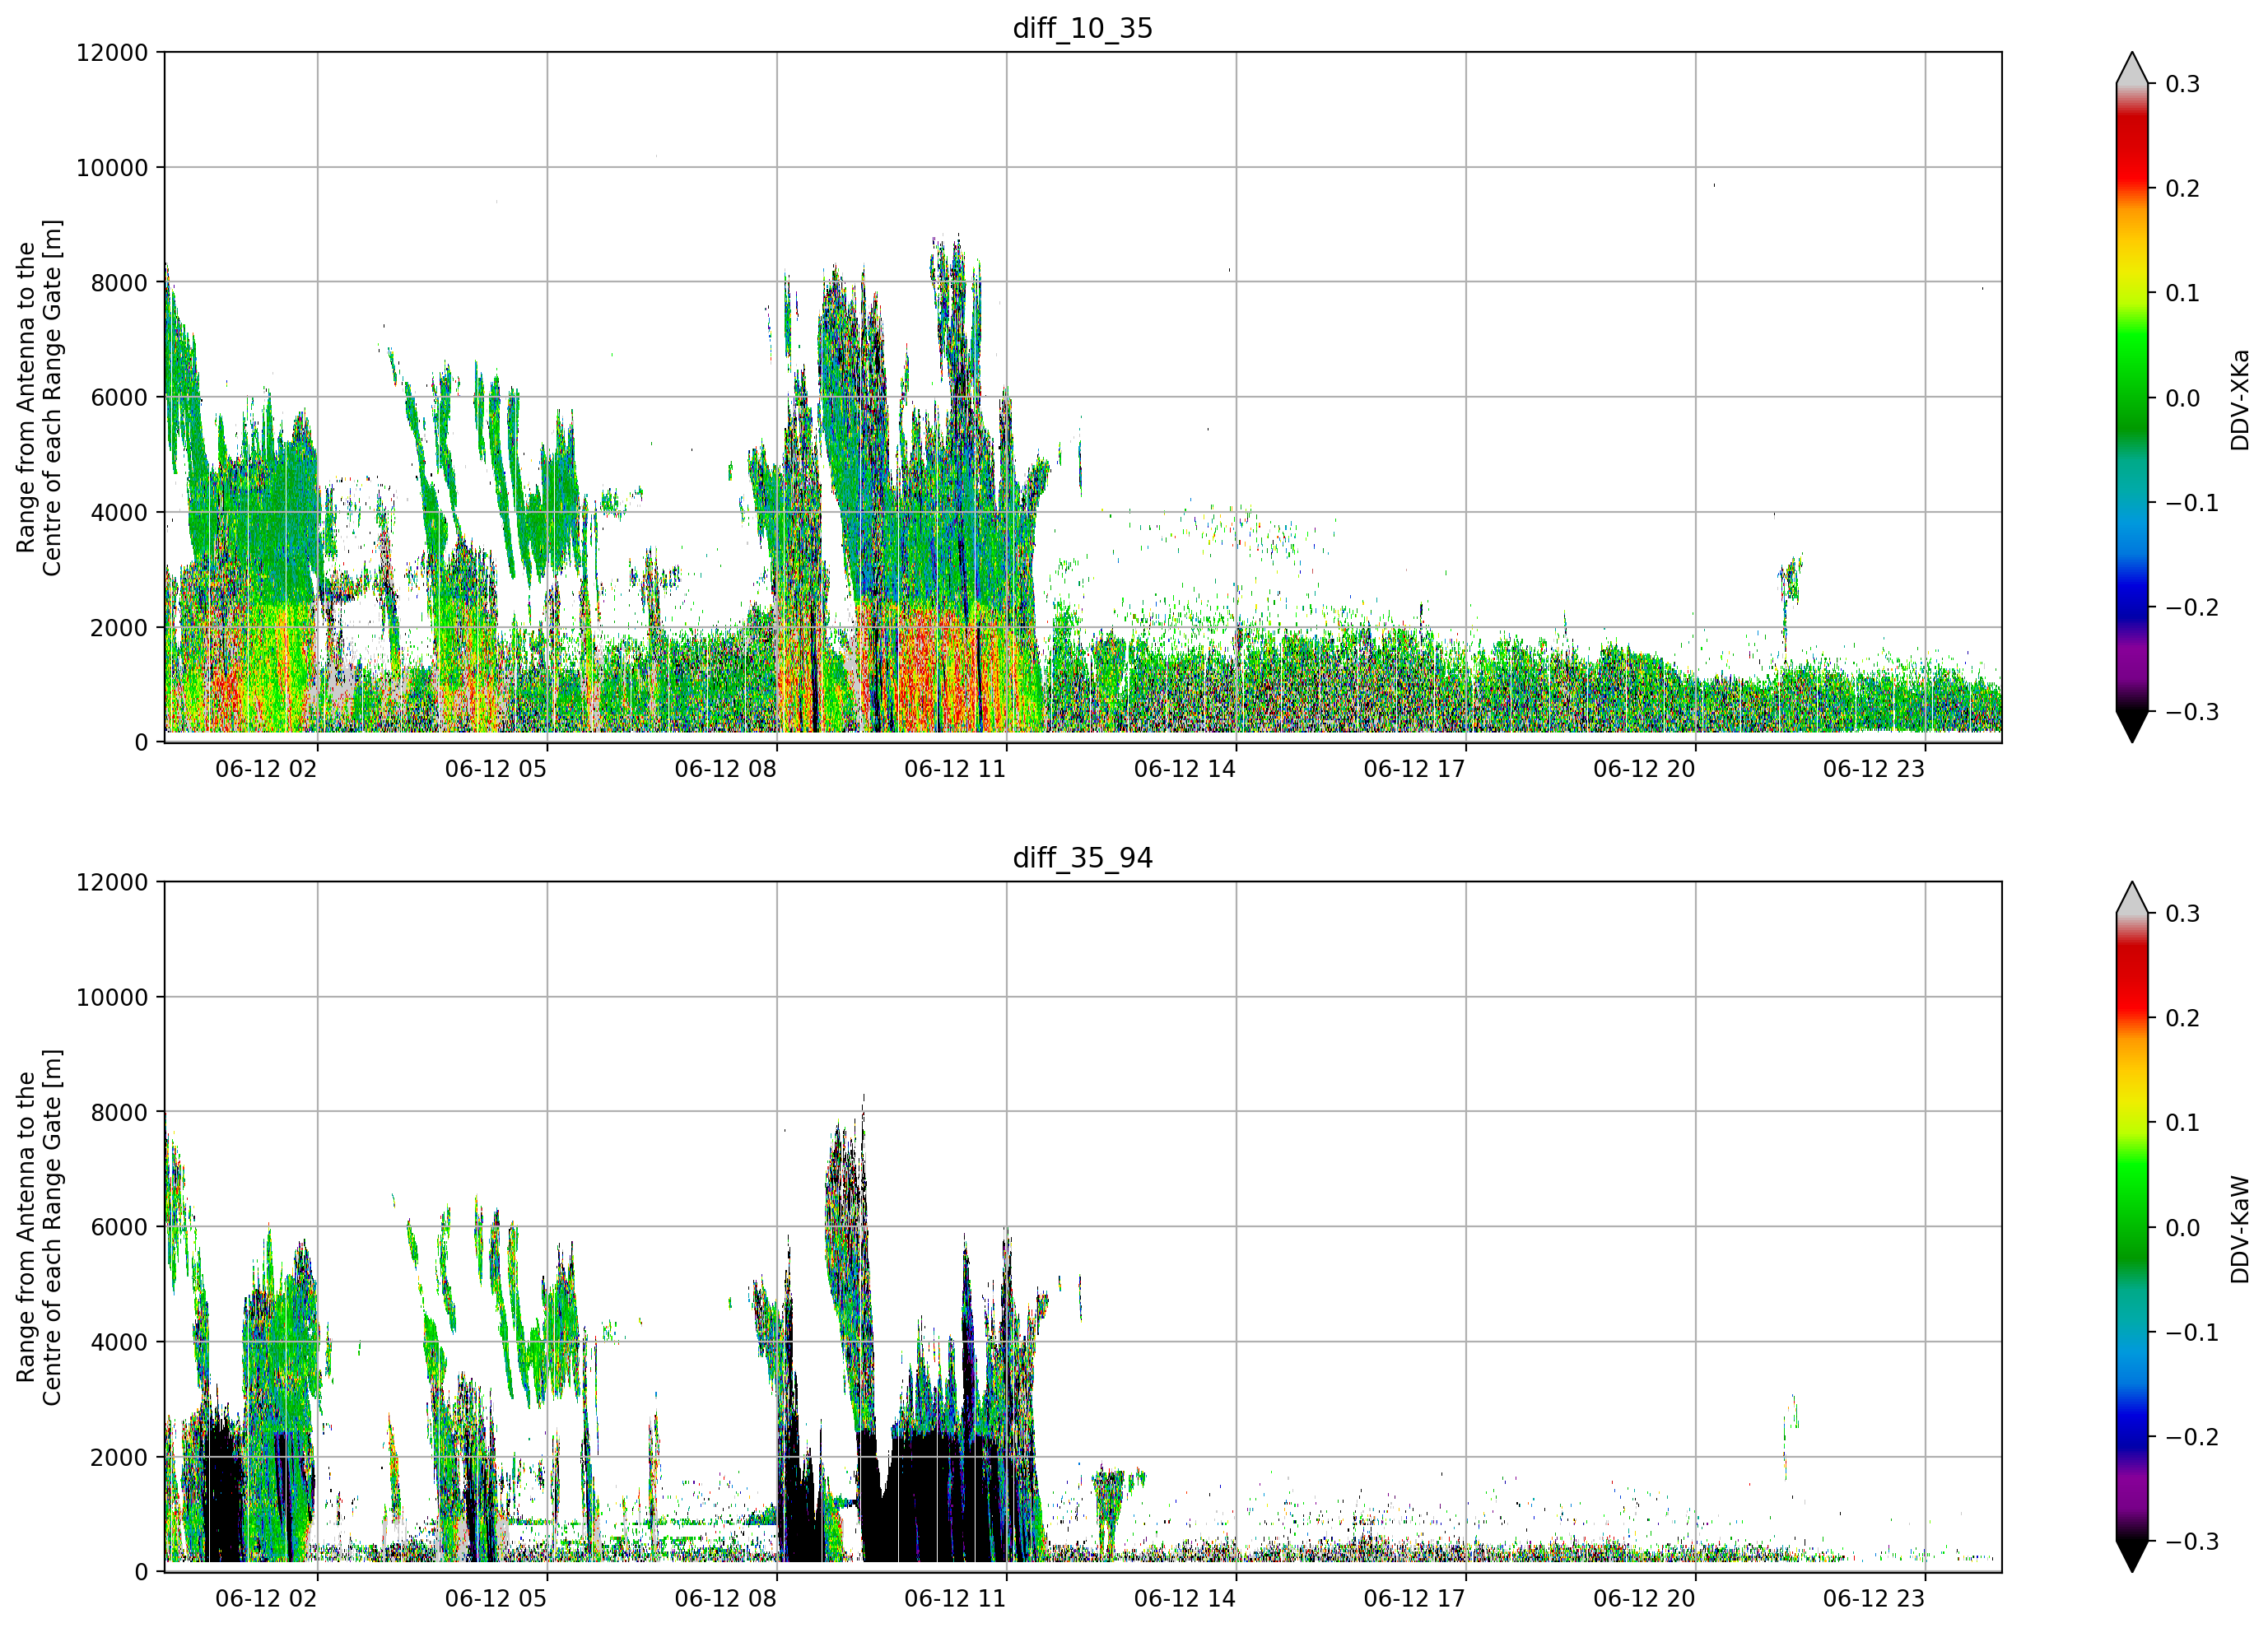The width and height of the screenshot is (2268, 1628).
Task: Click the '12000' y-tick of diff_10_35 plot
Action: [112, 53]
